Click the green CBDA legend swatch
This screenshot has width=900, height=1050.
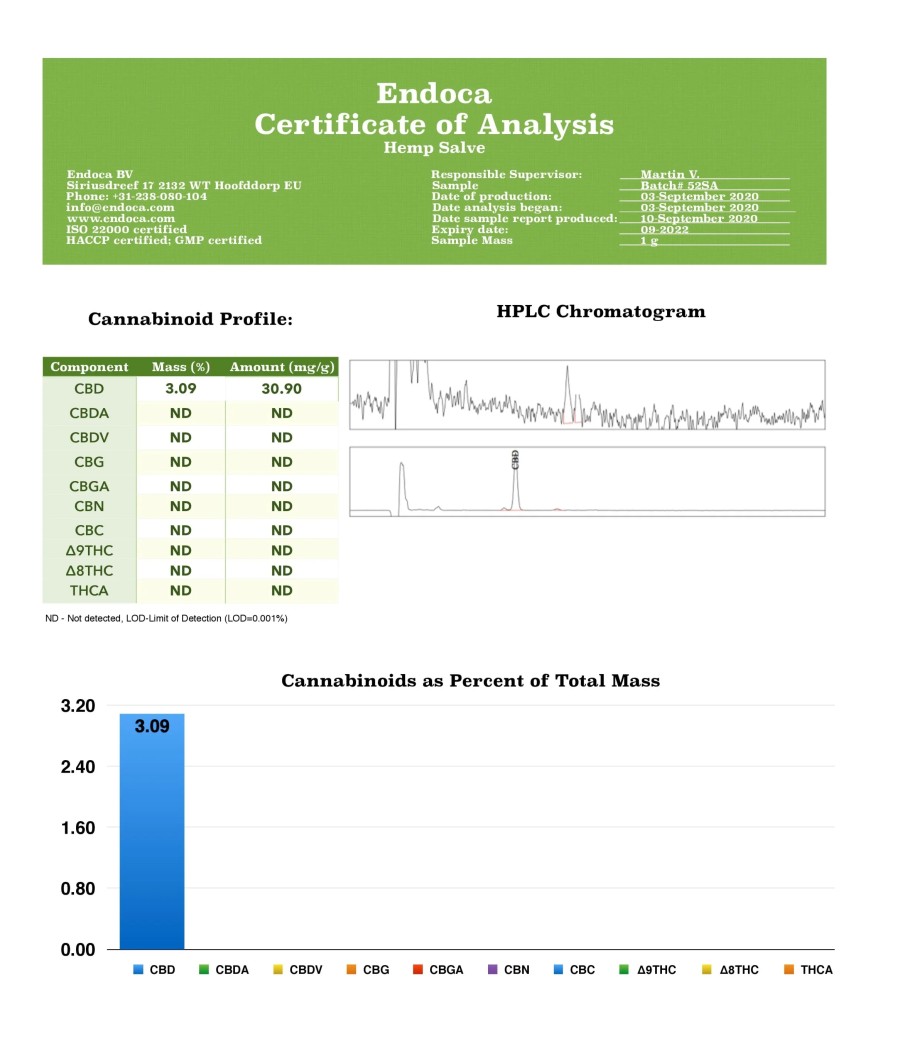click(x=204, y=970)
